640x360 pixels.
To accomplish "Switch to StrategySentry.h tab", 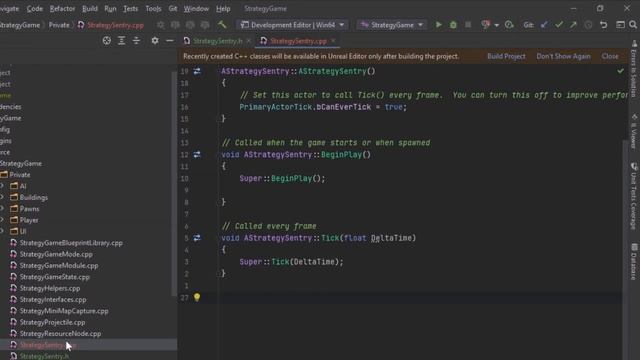I will tap(217, 41).
